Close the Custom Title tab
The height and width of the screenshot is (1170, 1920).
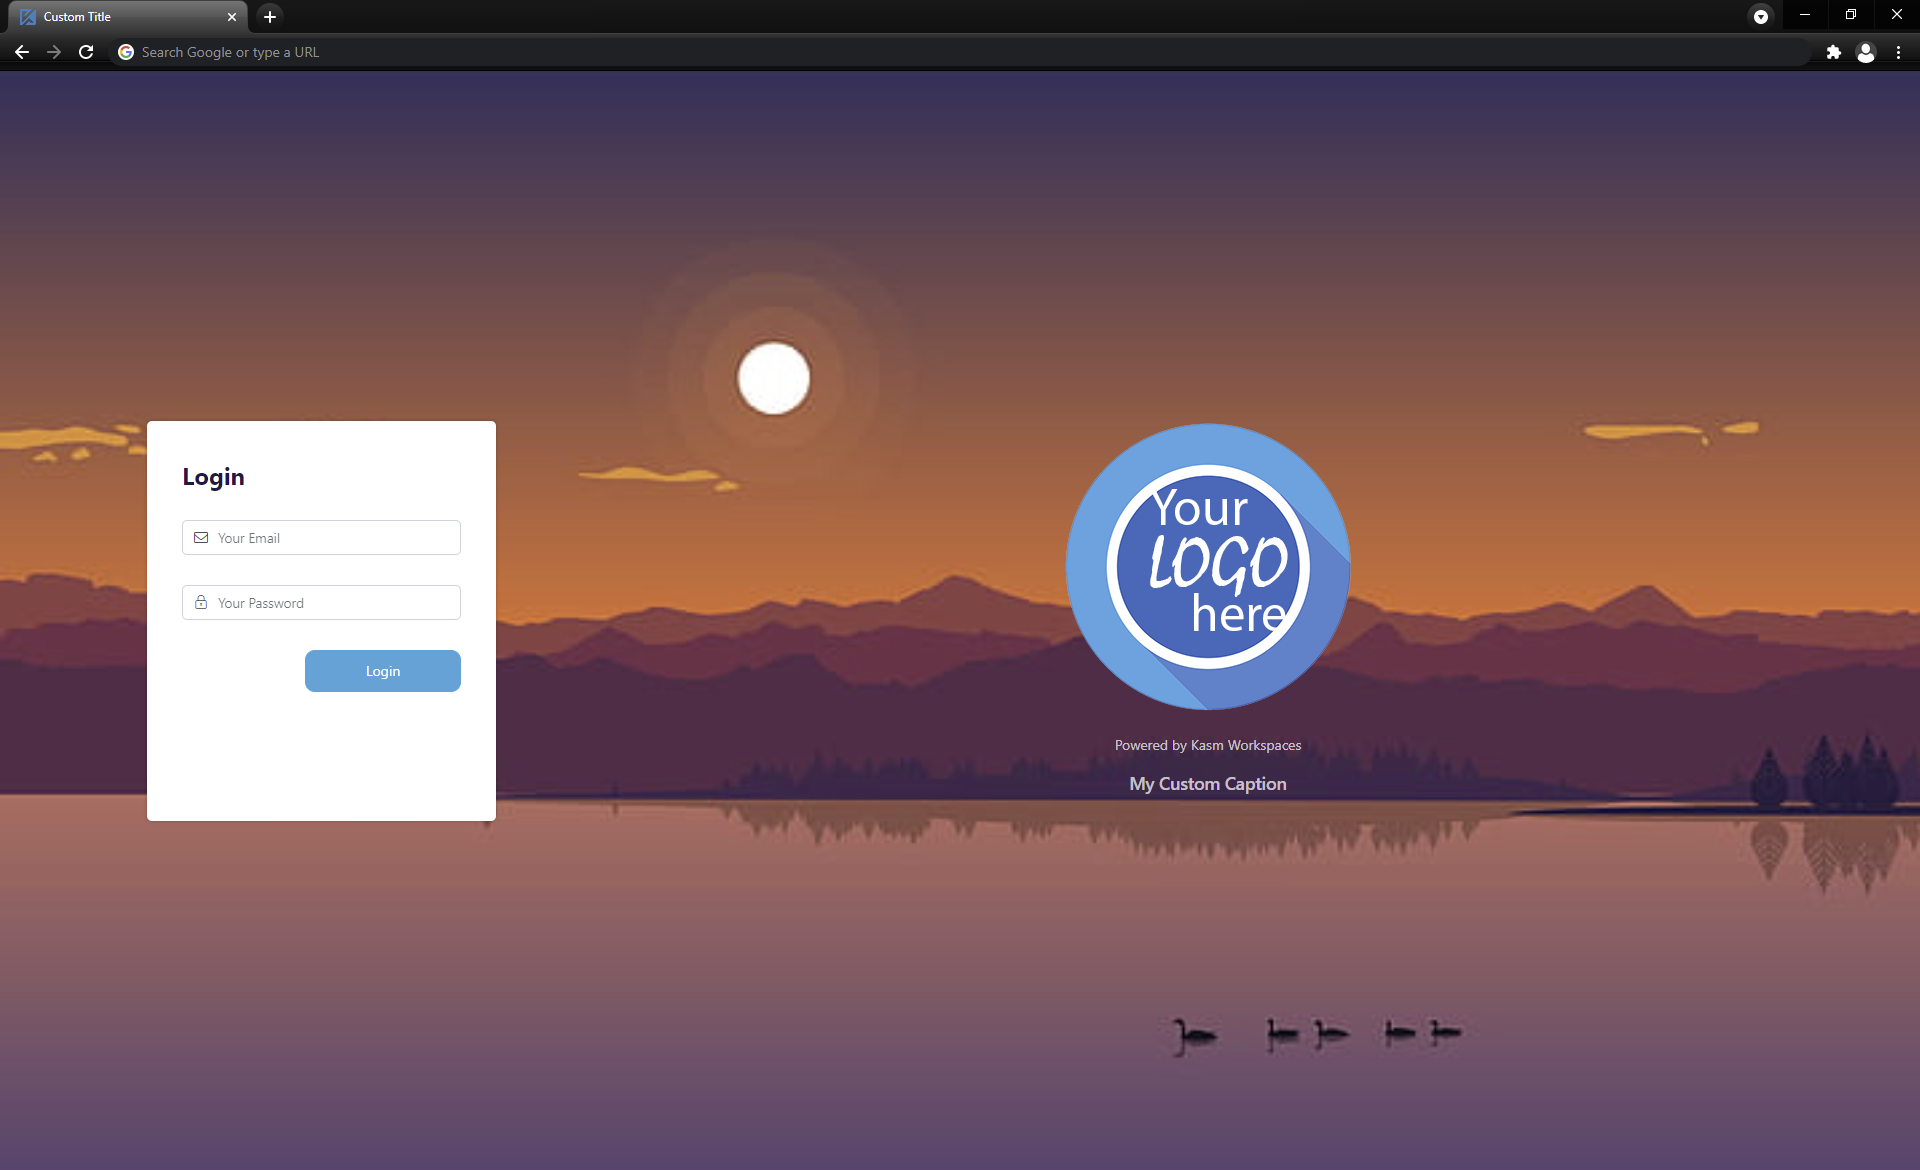coord(232,17)
